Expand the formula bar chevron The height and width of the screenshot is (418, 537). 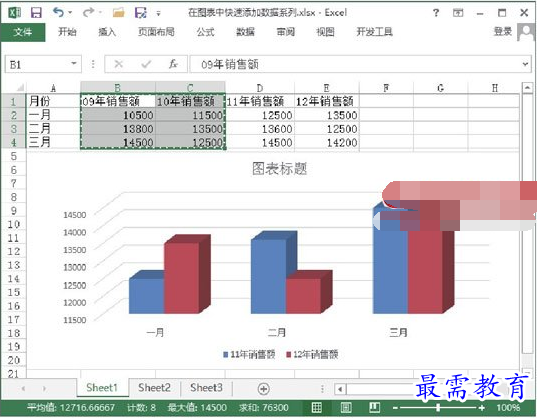point(525,64)
